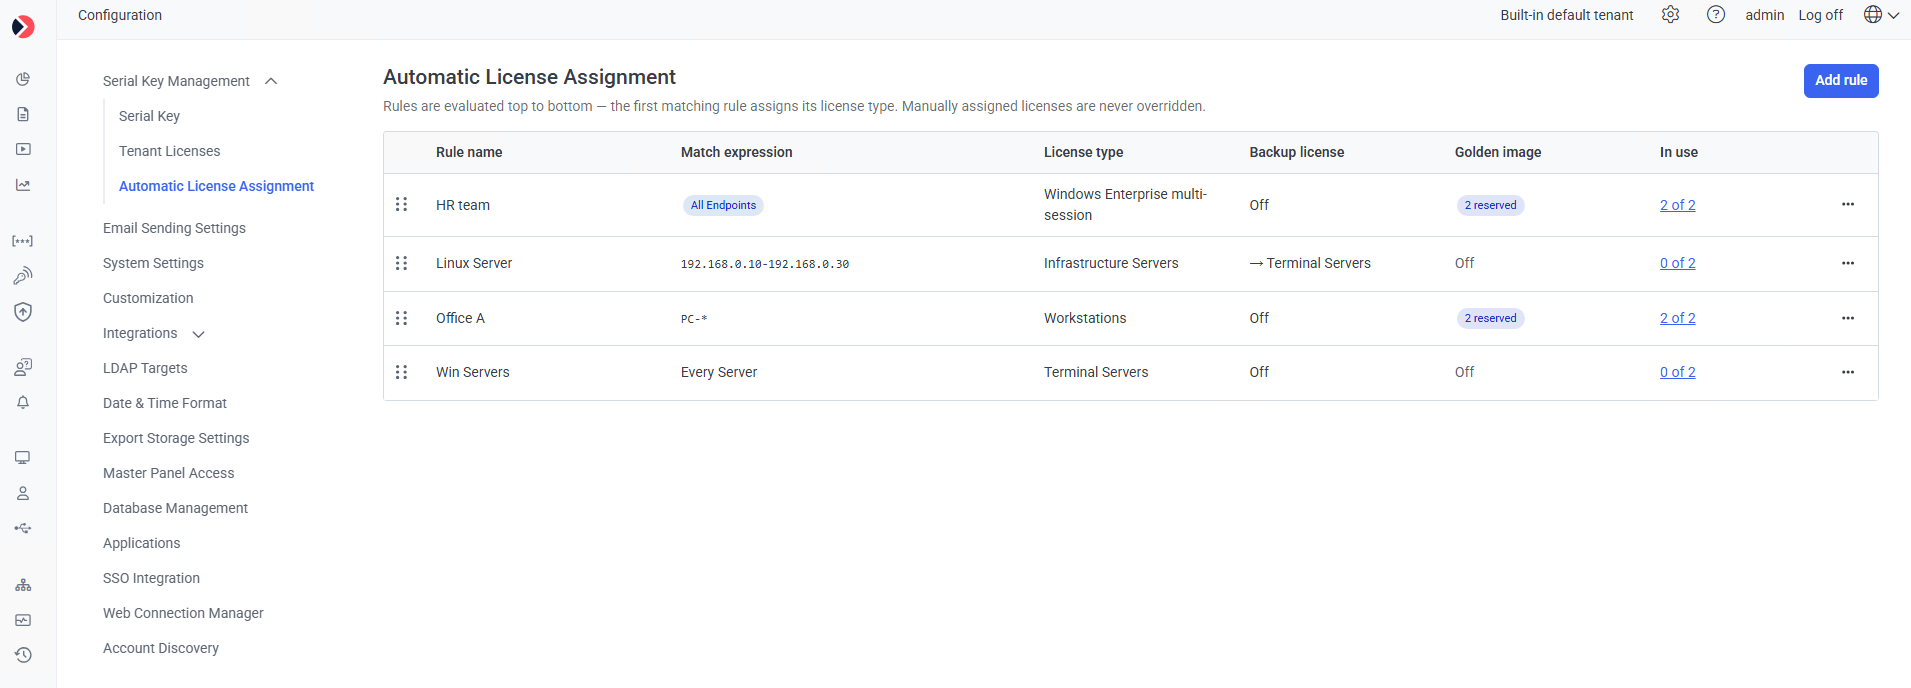The height and width of the screenshot is (688, 1911).
Task: Open more actions menu for Office A
Action: click(1848, 318)
